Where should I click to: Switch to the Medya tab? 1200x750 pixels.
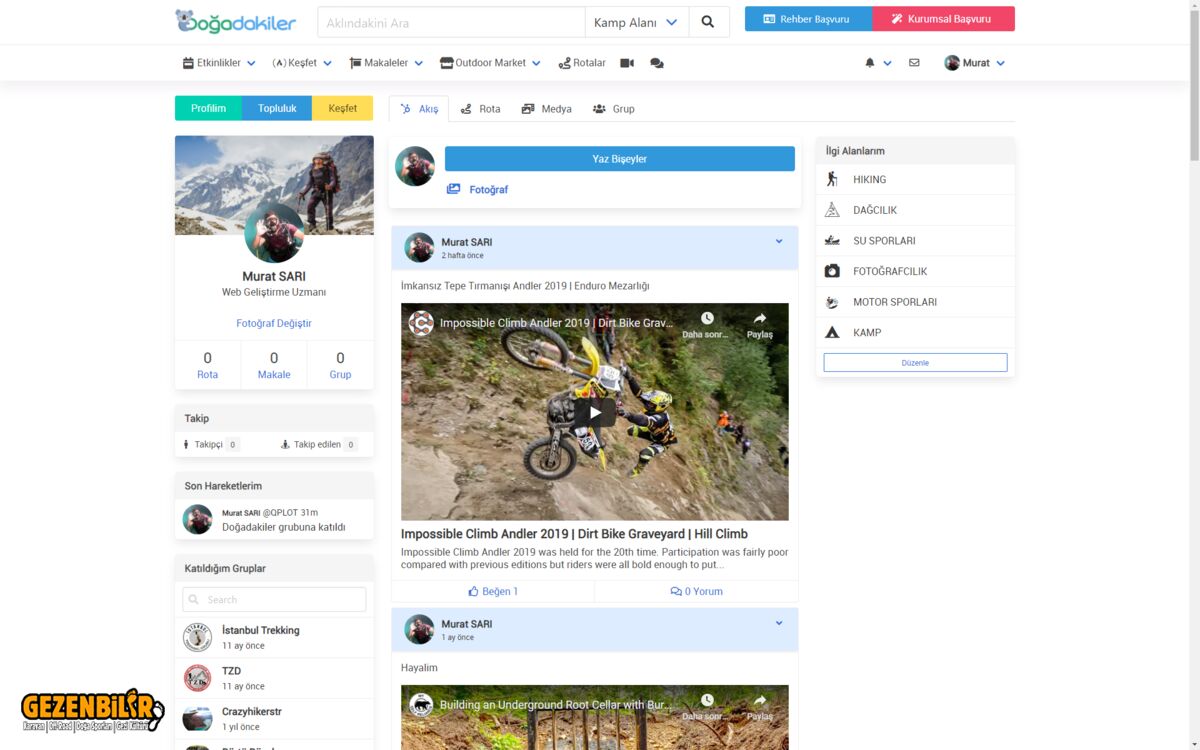[547, 109]
